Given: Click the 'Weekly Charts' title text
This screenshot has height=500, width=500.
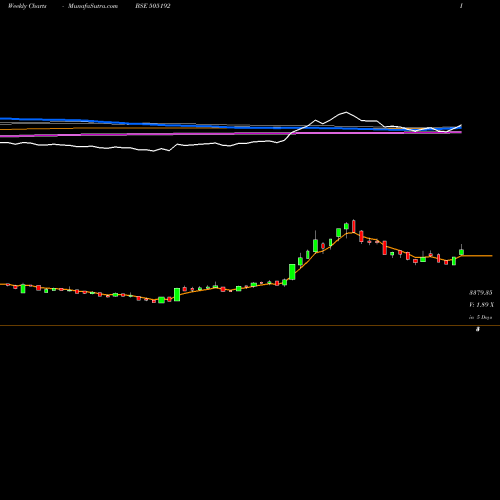Looking at the screenshot, I should click(27, 6).
